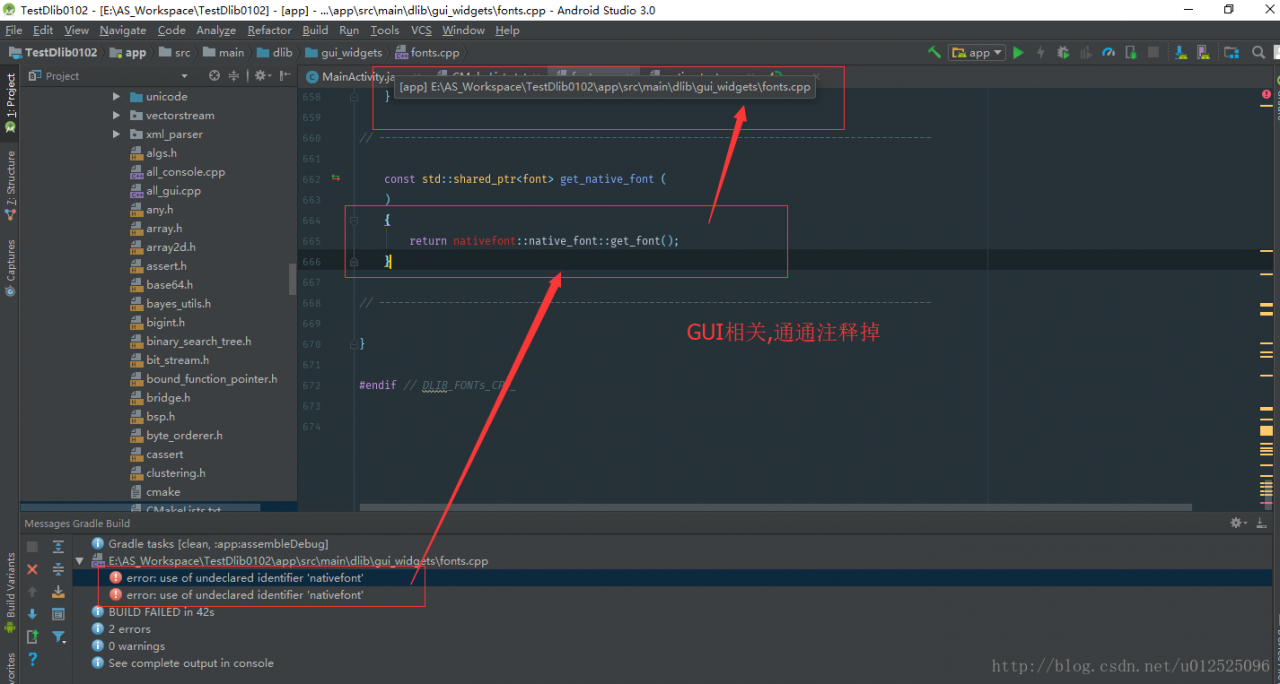This screenshot has height=684, width=1280.
Task: Open the Refactor menu
Action: tap(269, 30)
